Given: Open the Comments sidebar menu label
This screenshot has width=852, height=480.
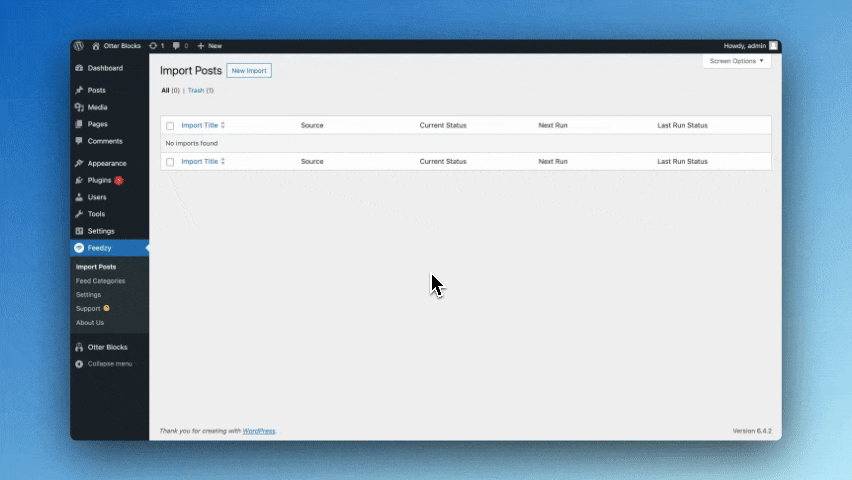Looking at the screenshot, I should (x=105, y=141).
